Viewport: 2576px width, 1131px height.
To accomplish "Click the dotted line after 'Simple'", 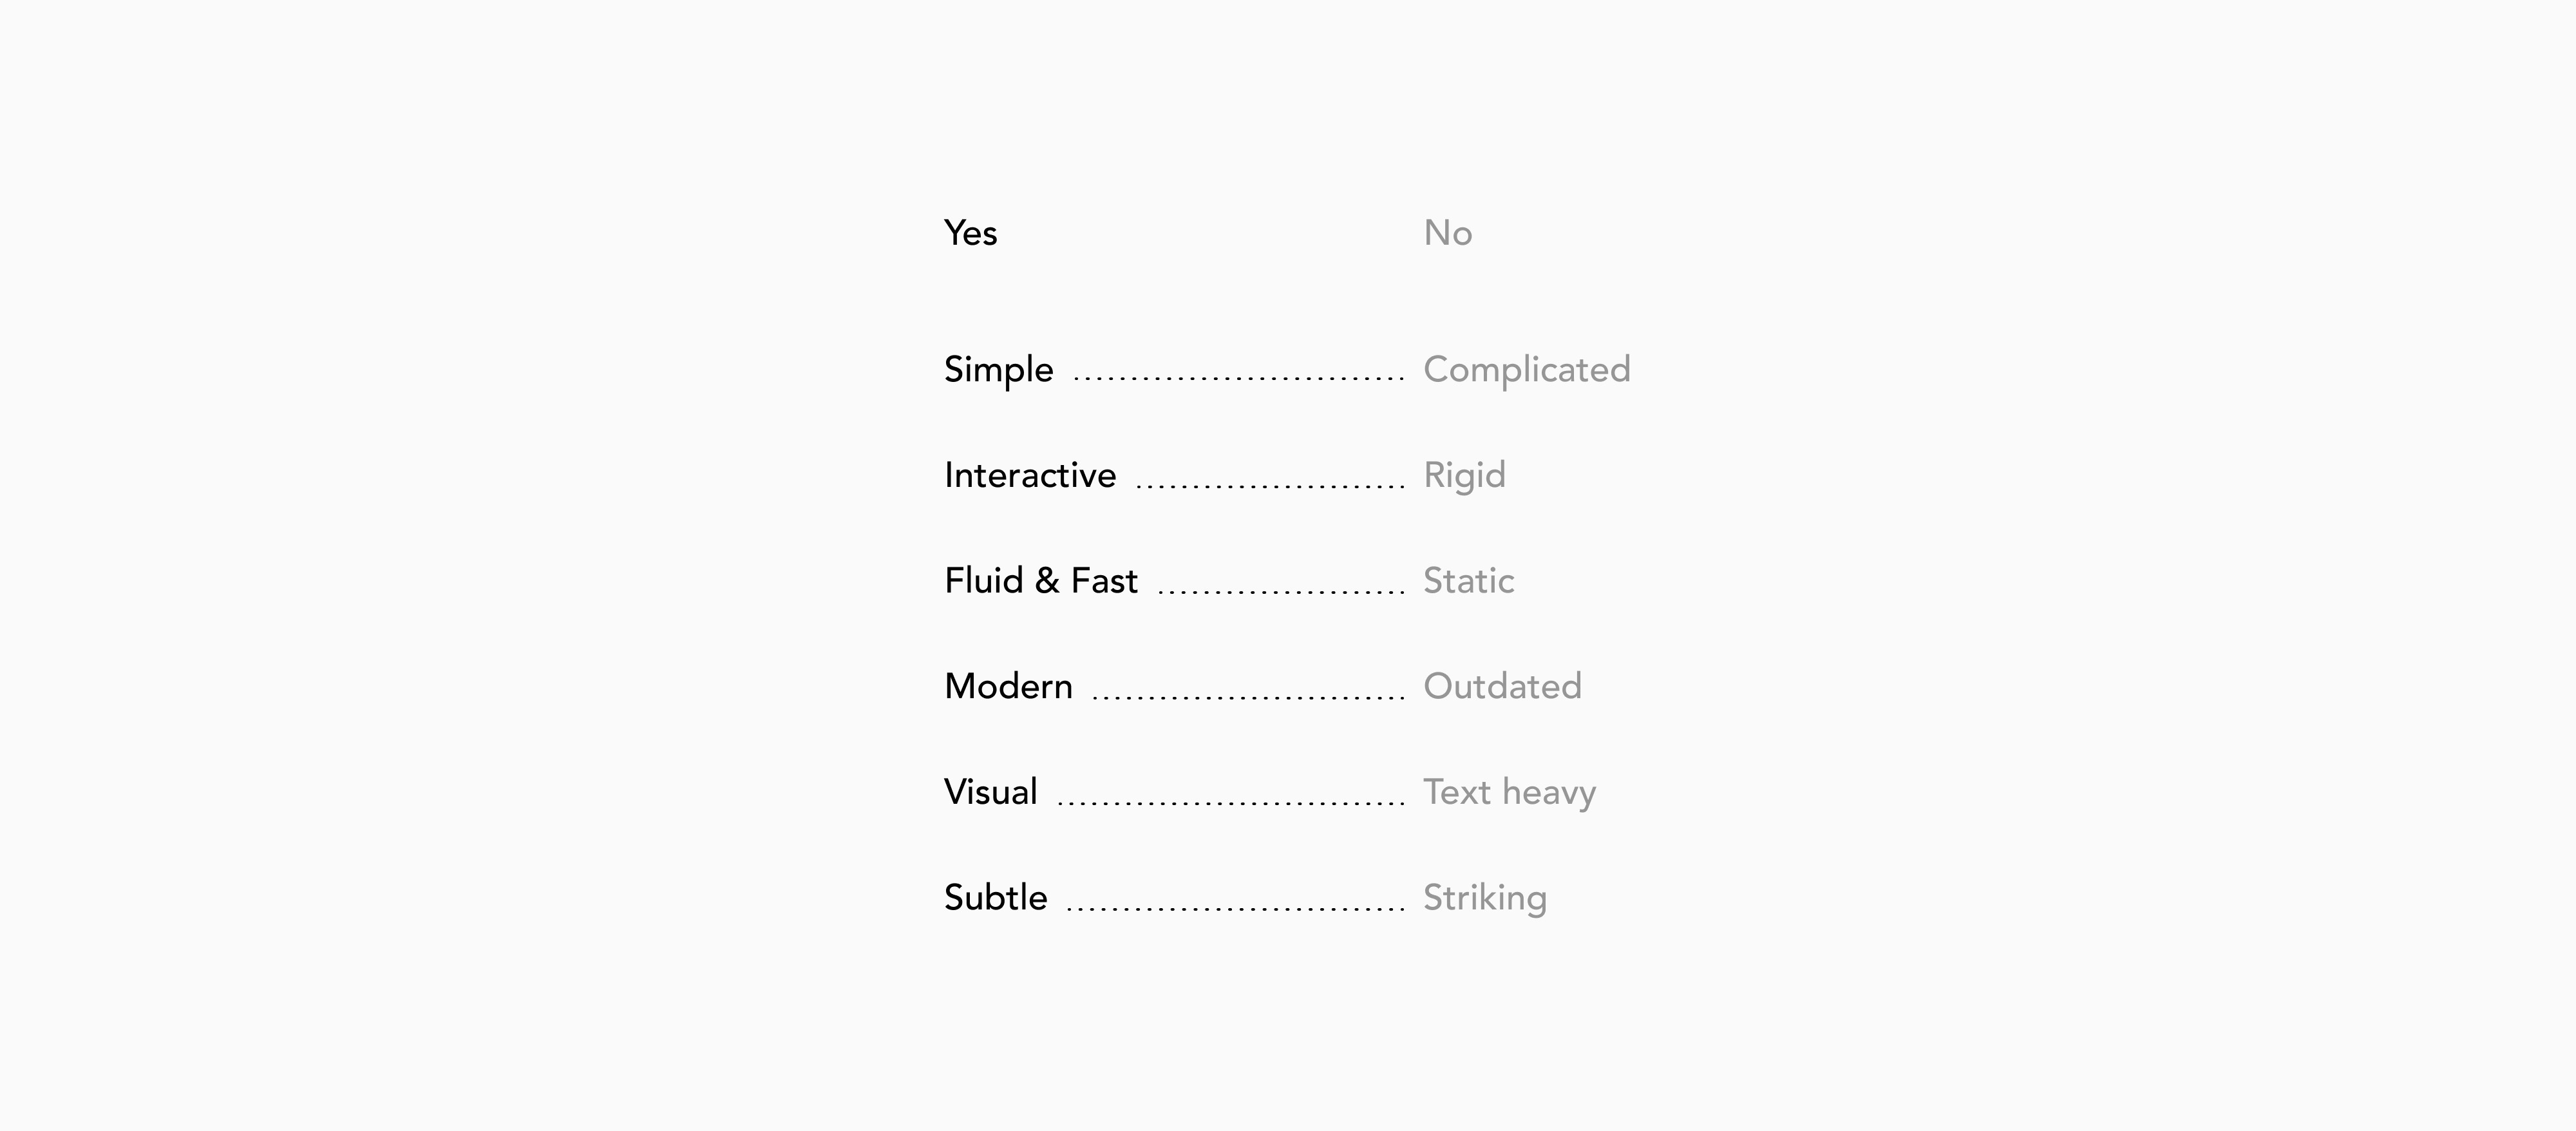I will tap(1239, 378).
